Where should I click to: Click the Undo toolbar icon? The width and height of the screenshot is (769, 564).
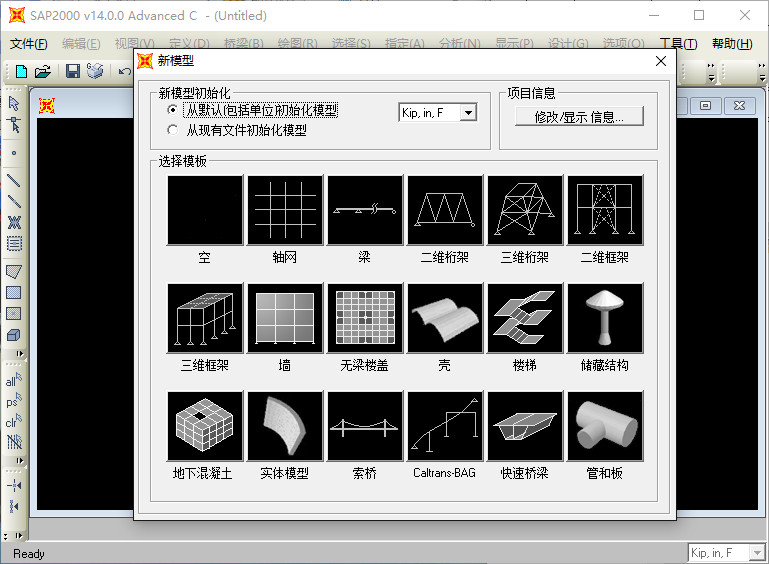pos(125,72)
